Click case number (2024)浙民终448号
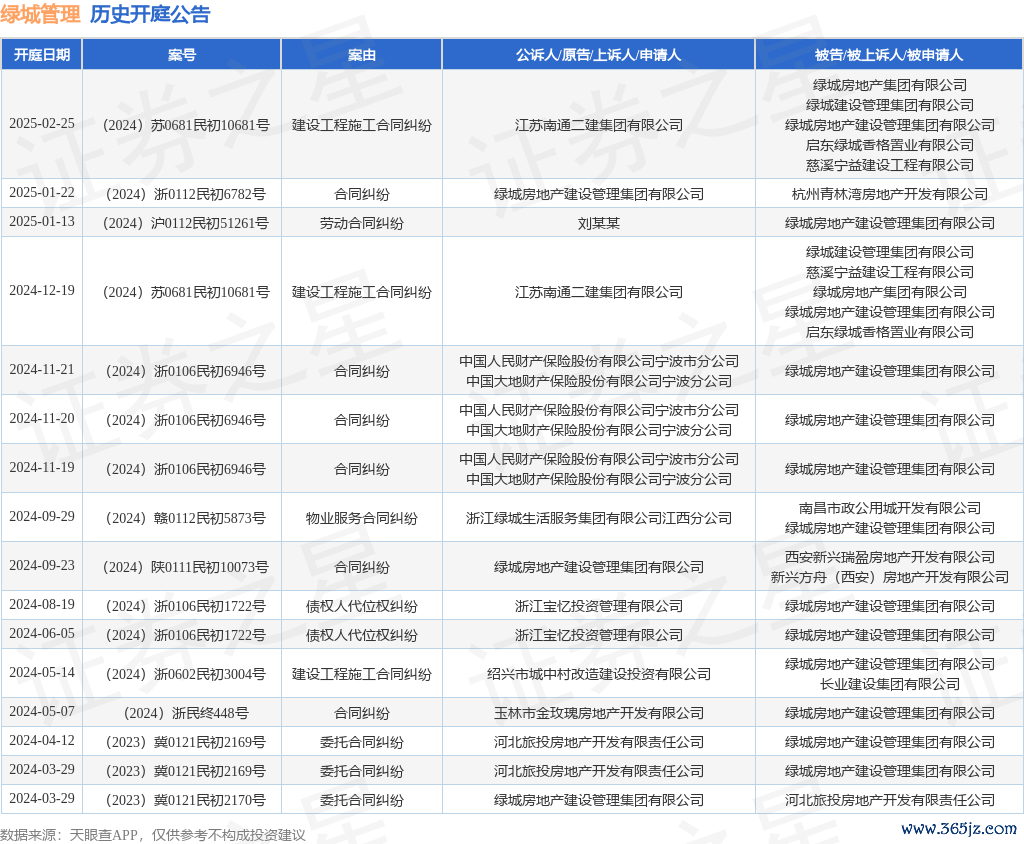The width and height of the screenshot is (1024, 844). (x=185, y=713)
